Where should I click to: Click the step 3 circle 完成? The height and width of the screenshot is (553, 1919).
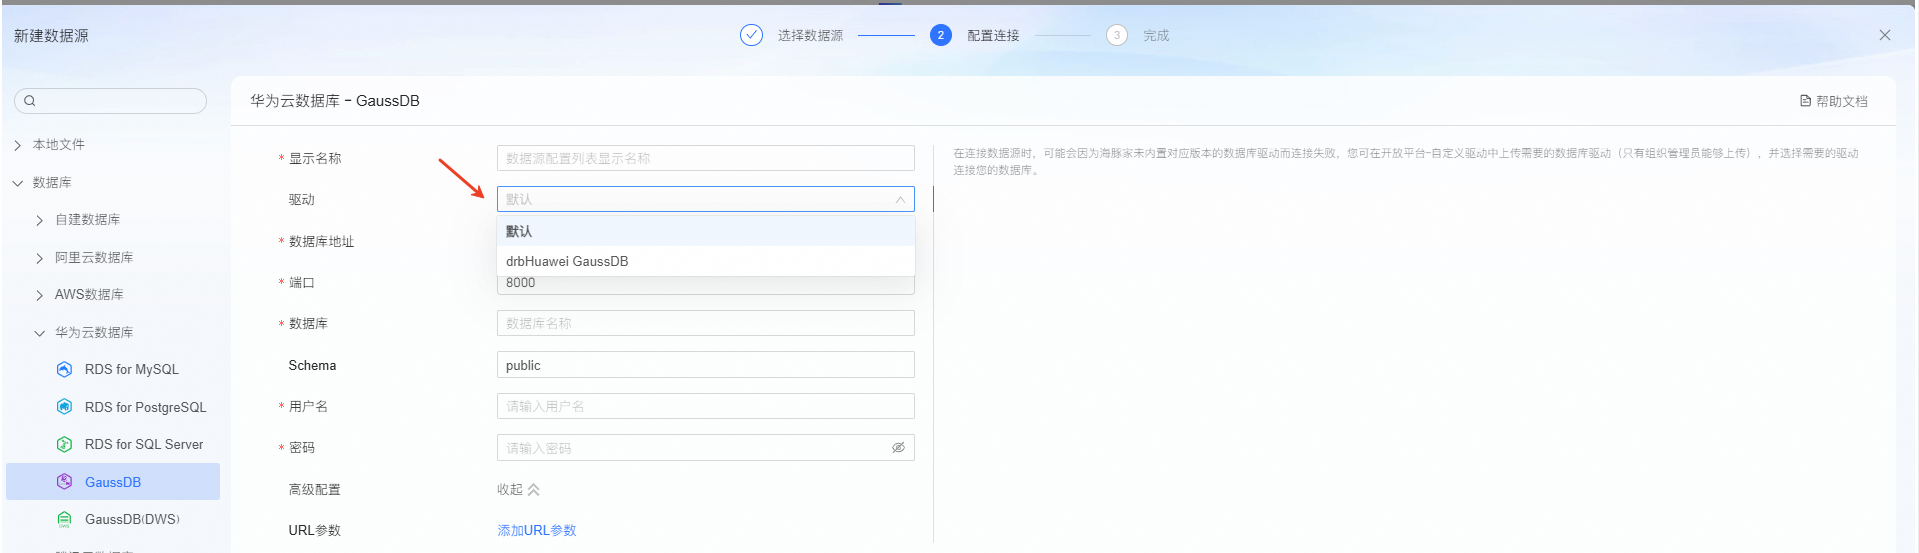point(1116,35)
